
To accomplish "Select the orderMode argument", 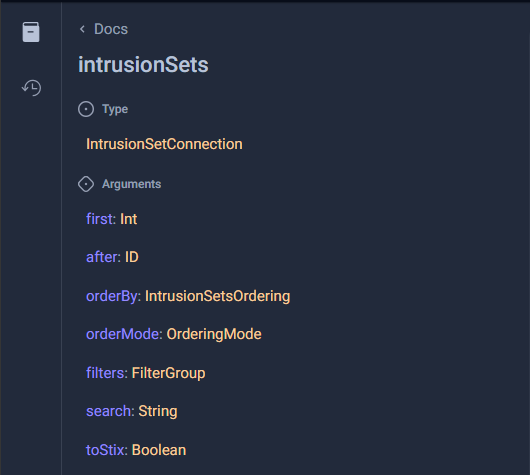I will coord(124,334).
